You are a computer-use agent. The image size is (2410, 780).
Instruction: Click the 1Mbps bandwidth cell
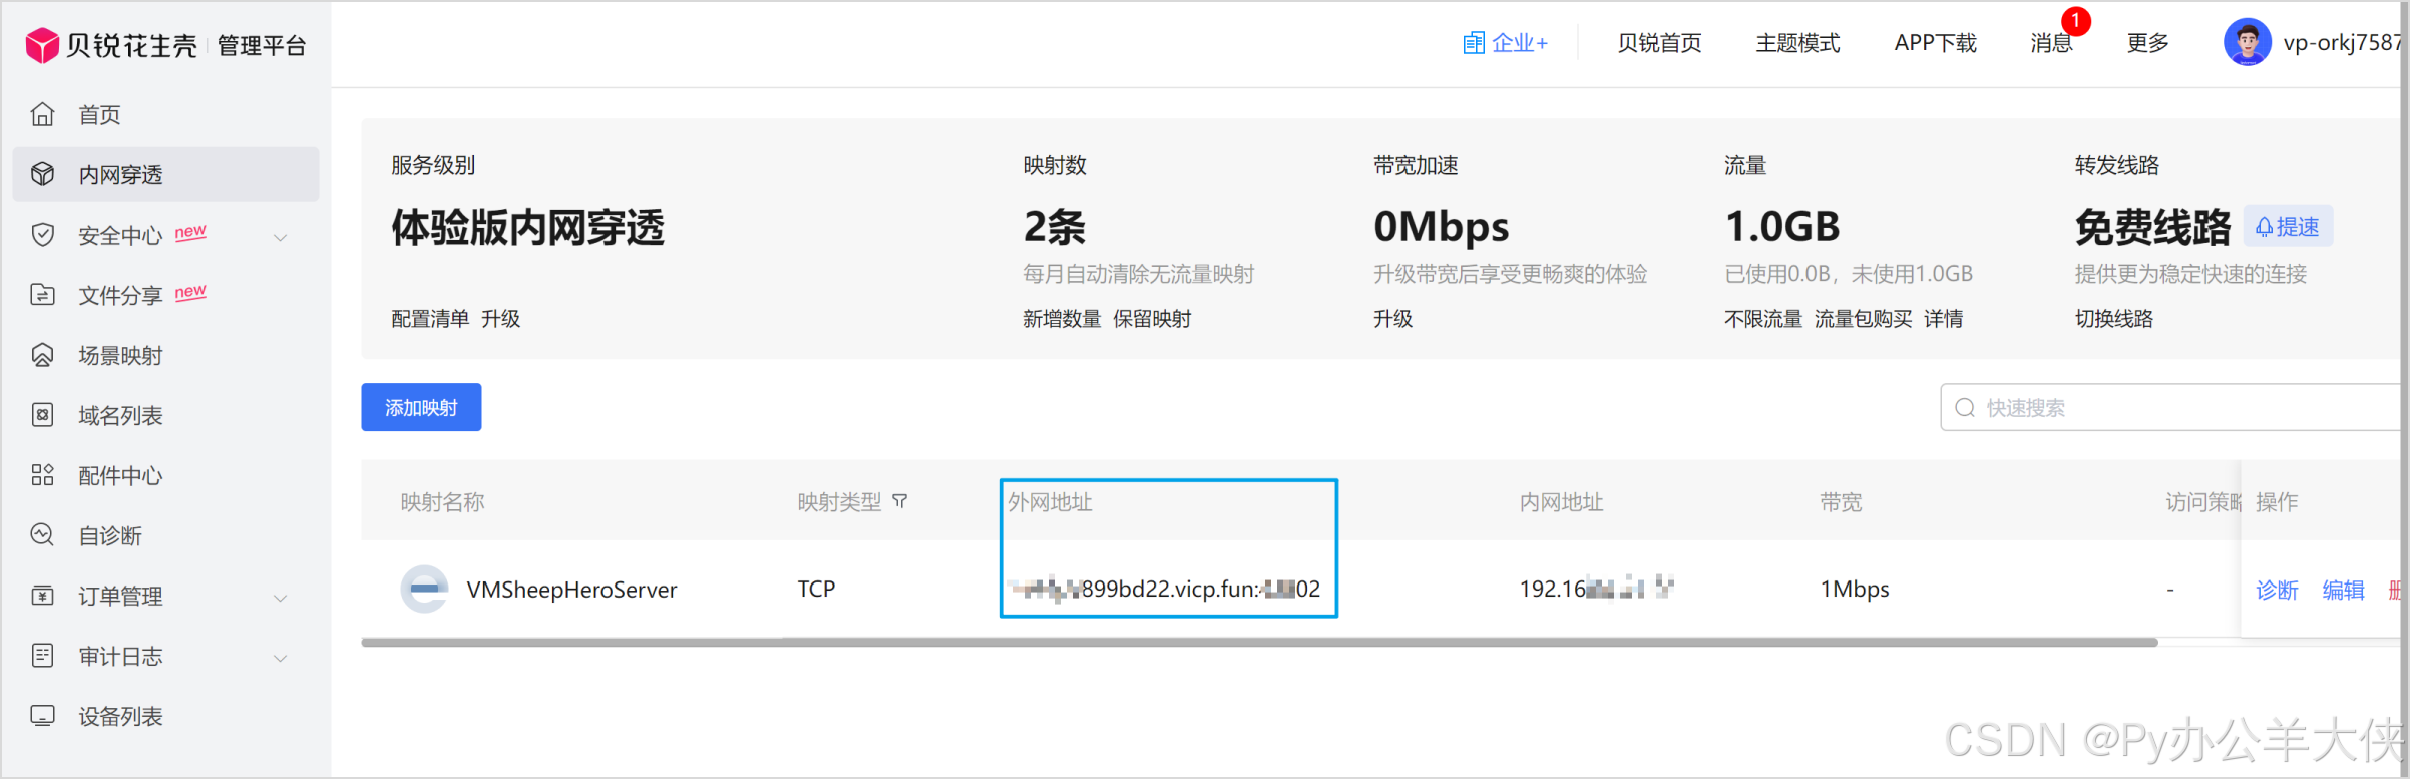coord(1855,589)
